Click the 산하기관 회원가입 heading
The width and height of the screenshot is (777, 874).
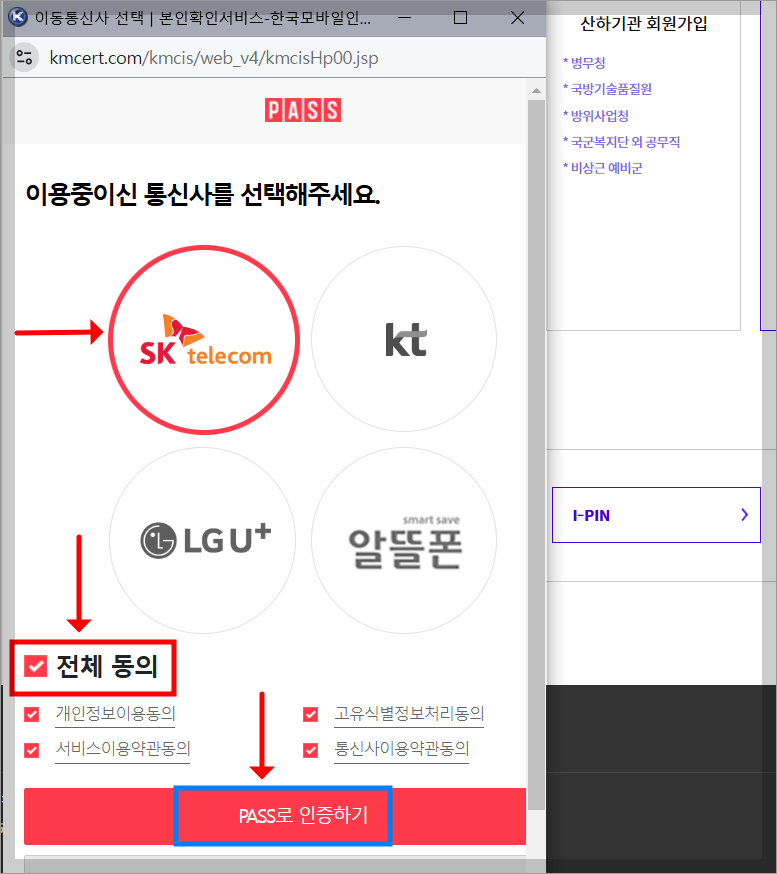tap(644, 24)
